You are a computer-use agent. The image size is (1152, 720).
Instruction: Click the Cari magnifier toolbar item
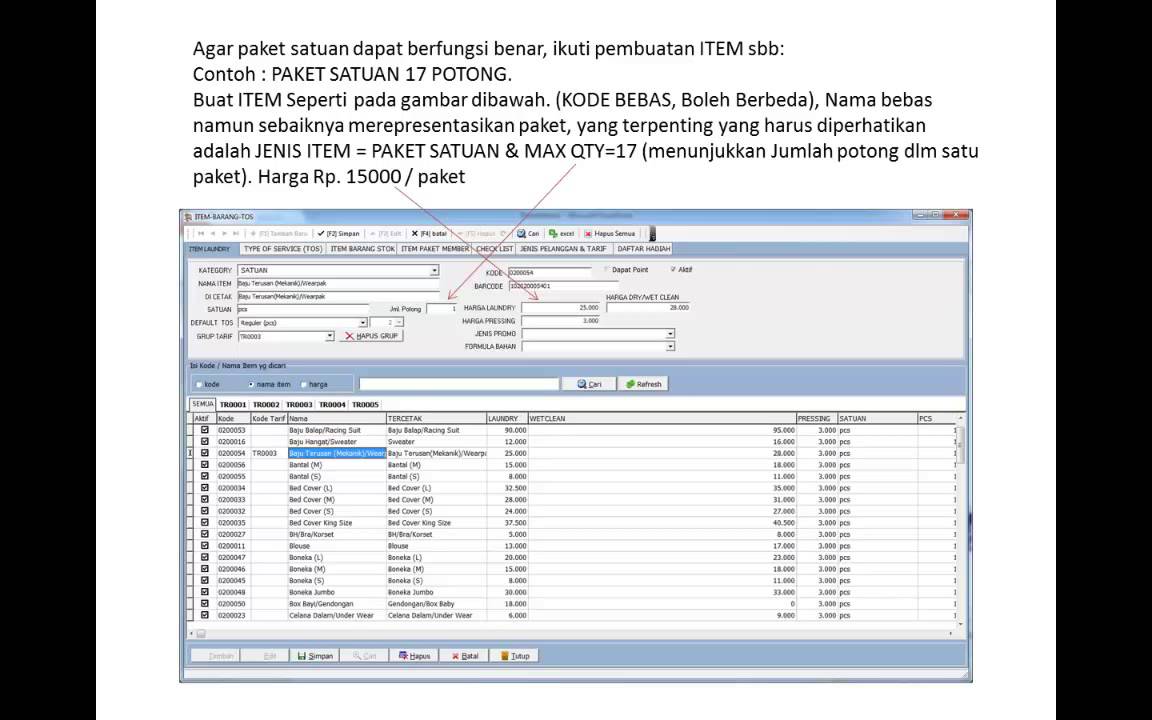click(528, 234)
